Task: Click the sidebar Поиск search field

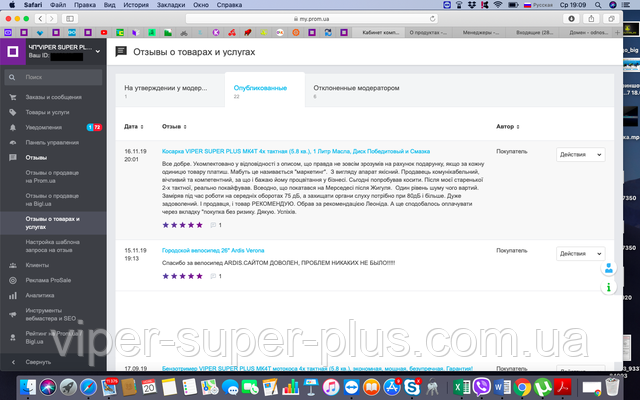Action: point(53,77)
